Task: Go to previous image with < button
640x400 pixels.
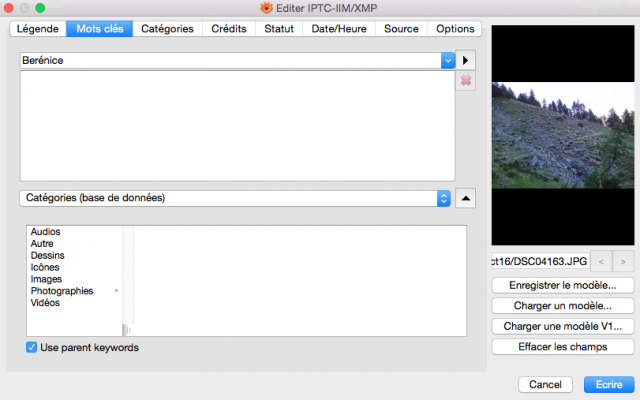Action: (601, 262)
